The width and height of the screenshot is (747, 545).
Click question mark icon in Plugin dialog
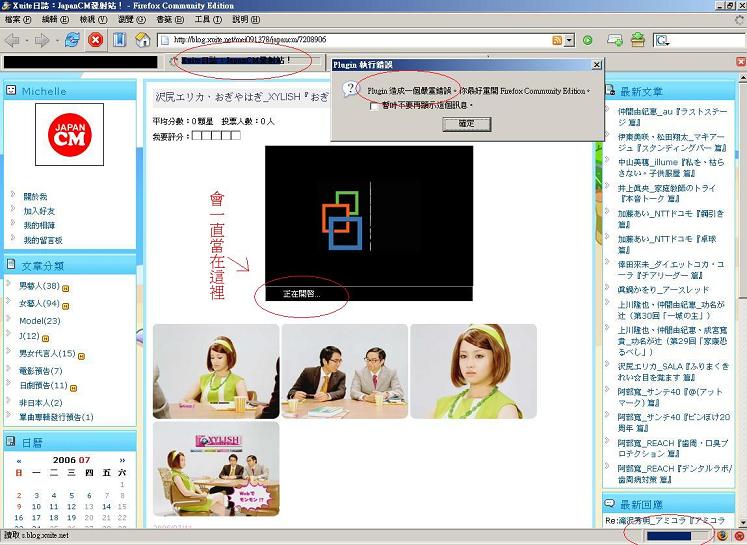351,89
